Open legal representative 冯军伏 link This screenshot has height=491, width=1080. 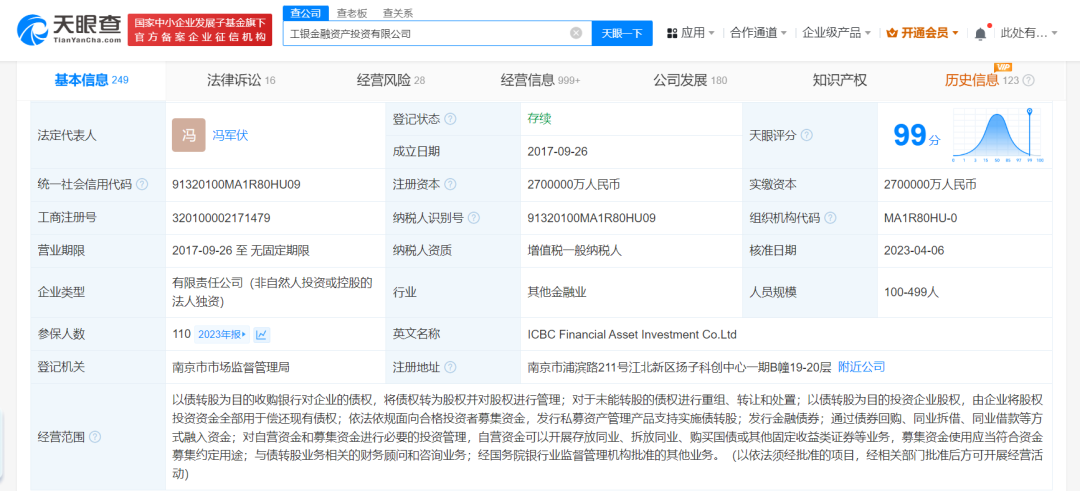point(231,136)
